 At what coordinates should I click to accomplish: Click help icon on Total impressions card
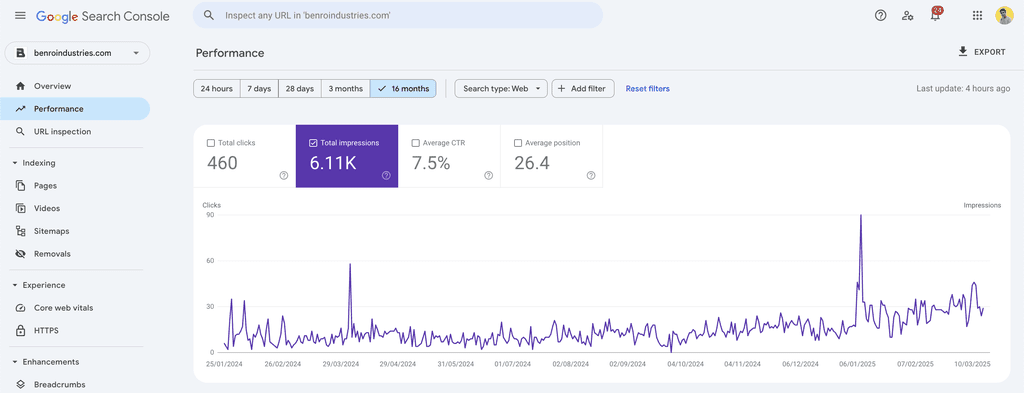(x=386, y=175)
